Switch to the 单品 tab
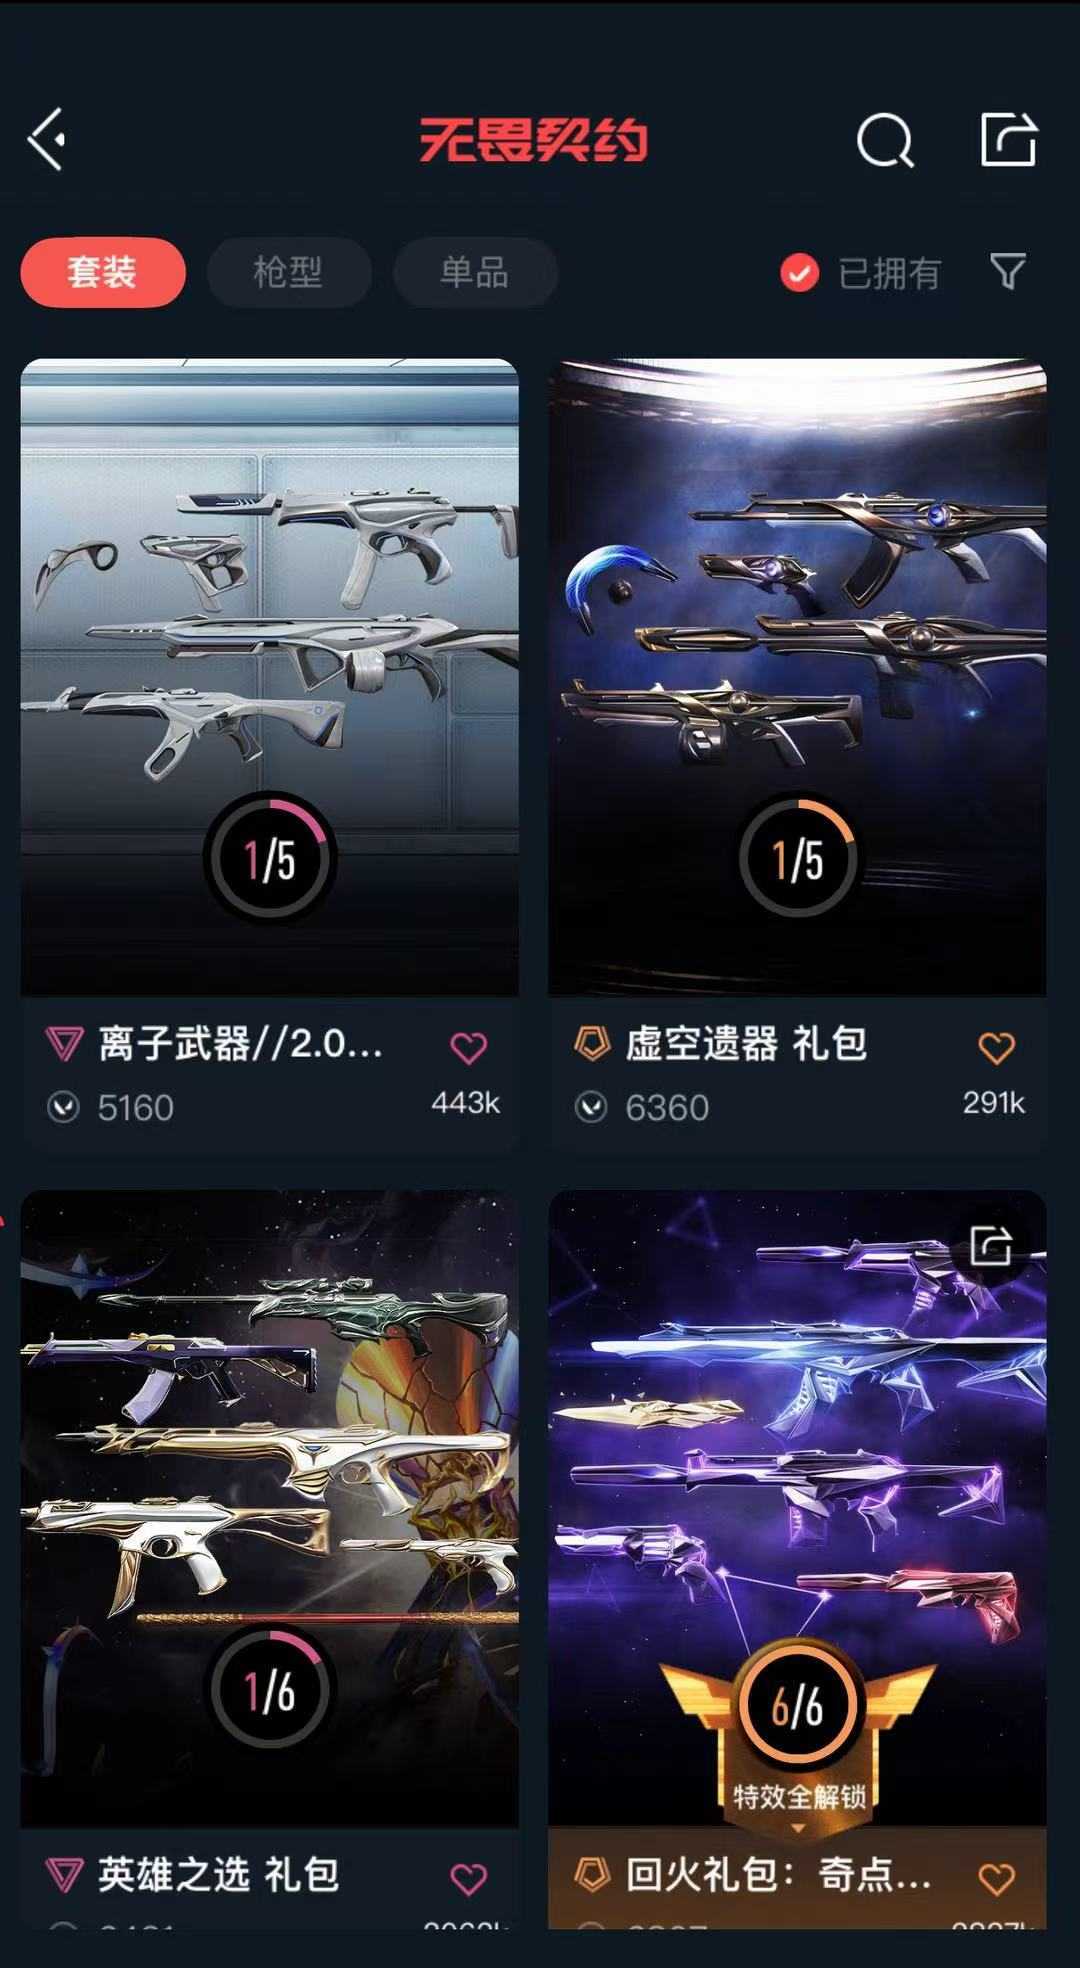1080x1968 pixels. pyautogui.click(x=475, y=272)
